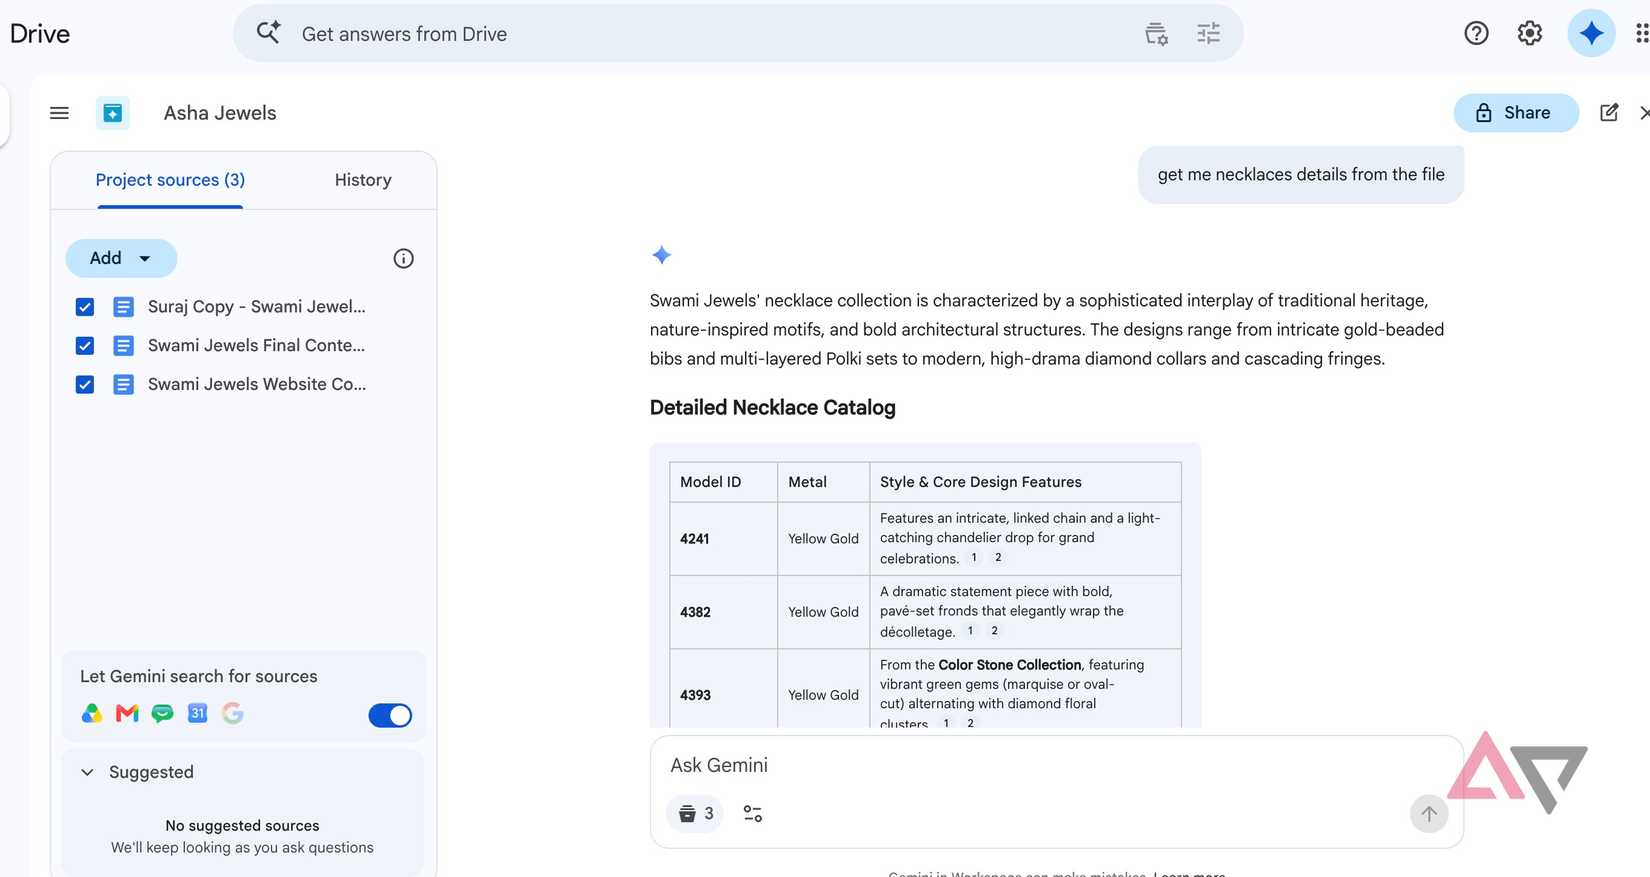Open the Help question mark icon
This screenshot has height=877, width=1650.
pyautogui.click(x=1476, y=33)
